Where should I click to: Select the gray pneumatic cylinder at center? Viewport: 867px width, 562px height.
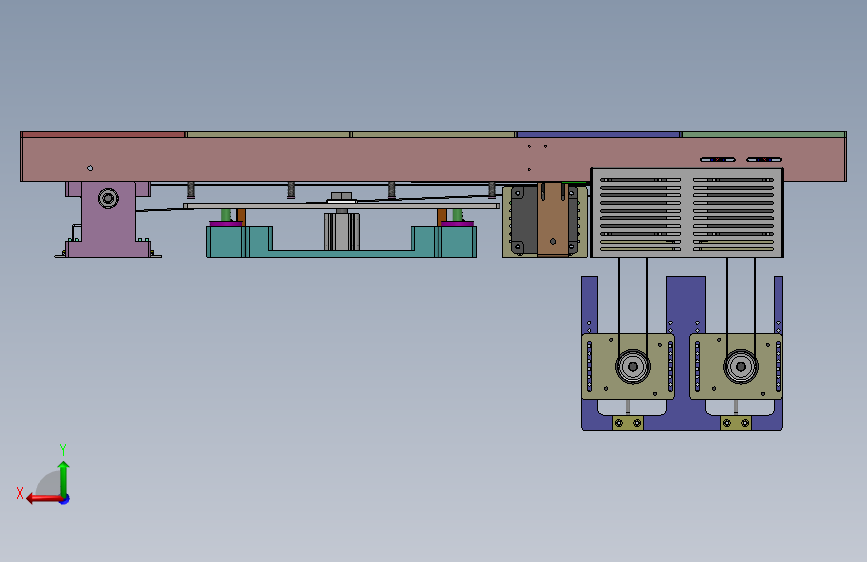point(342,231)
